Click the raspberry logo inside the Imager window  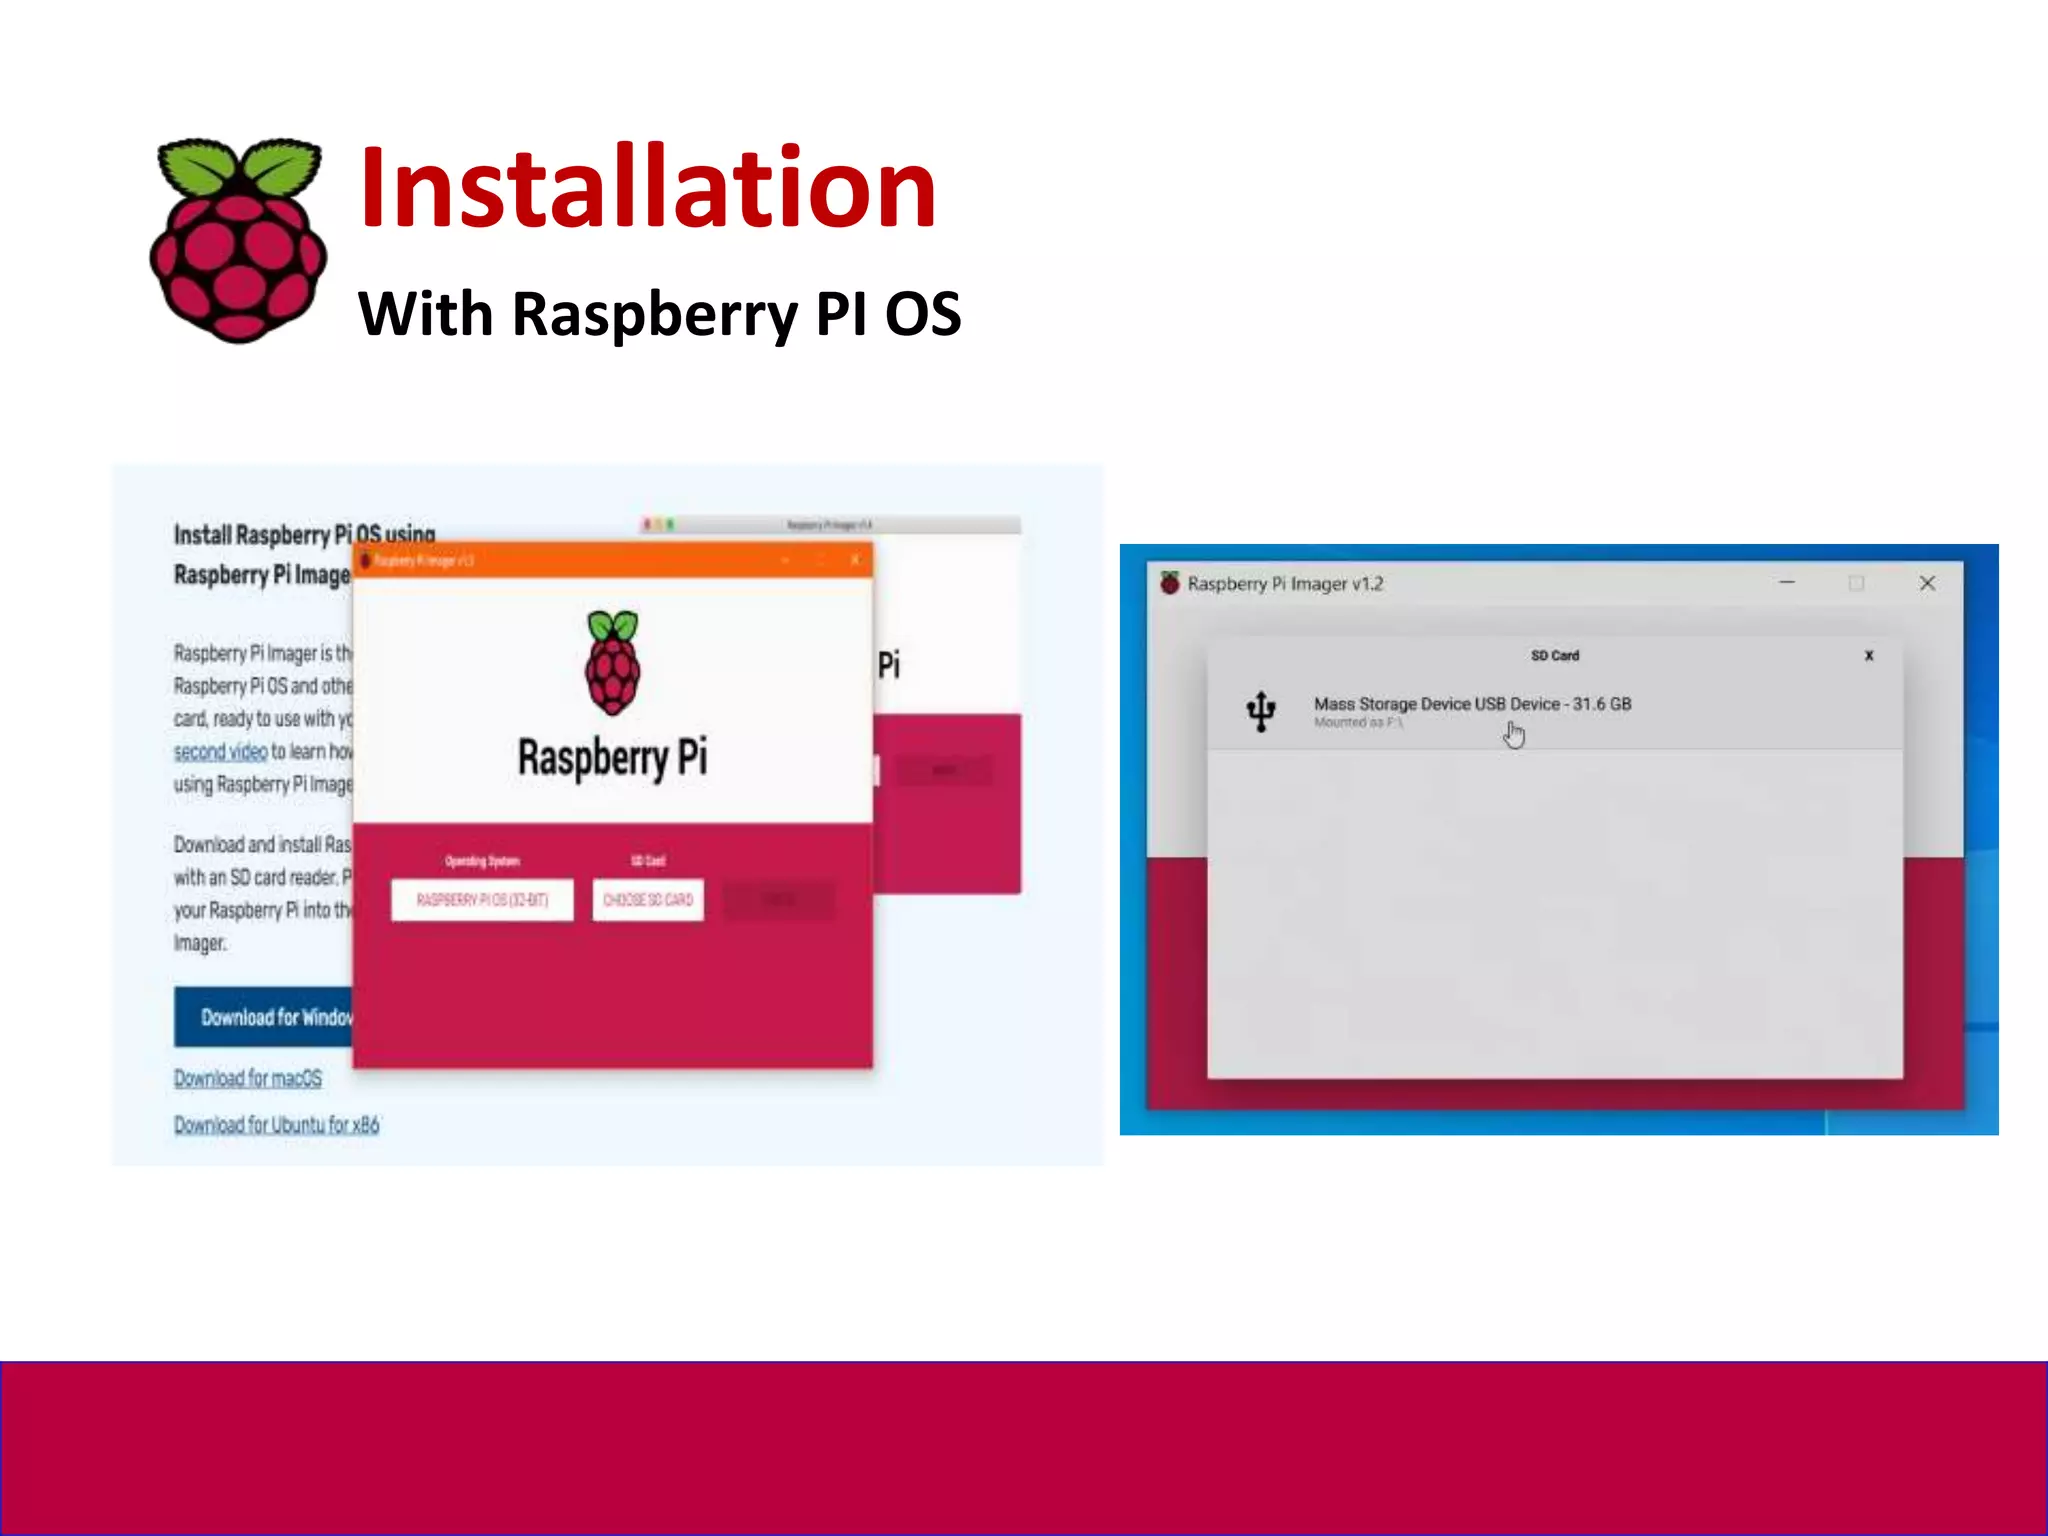pos(613,662)
